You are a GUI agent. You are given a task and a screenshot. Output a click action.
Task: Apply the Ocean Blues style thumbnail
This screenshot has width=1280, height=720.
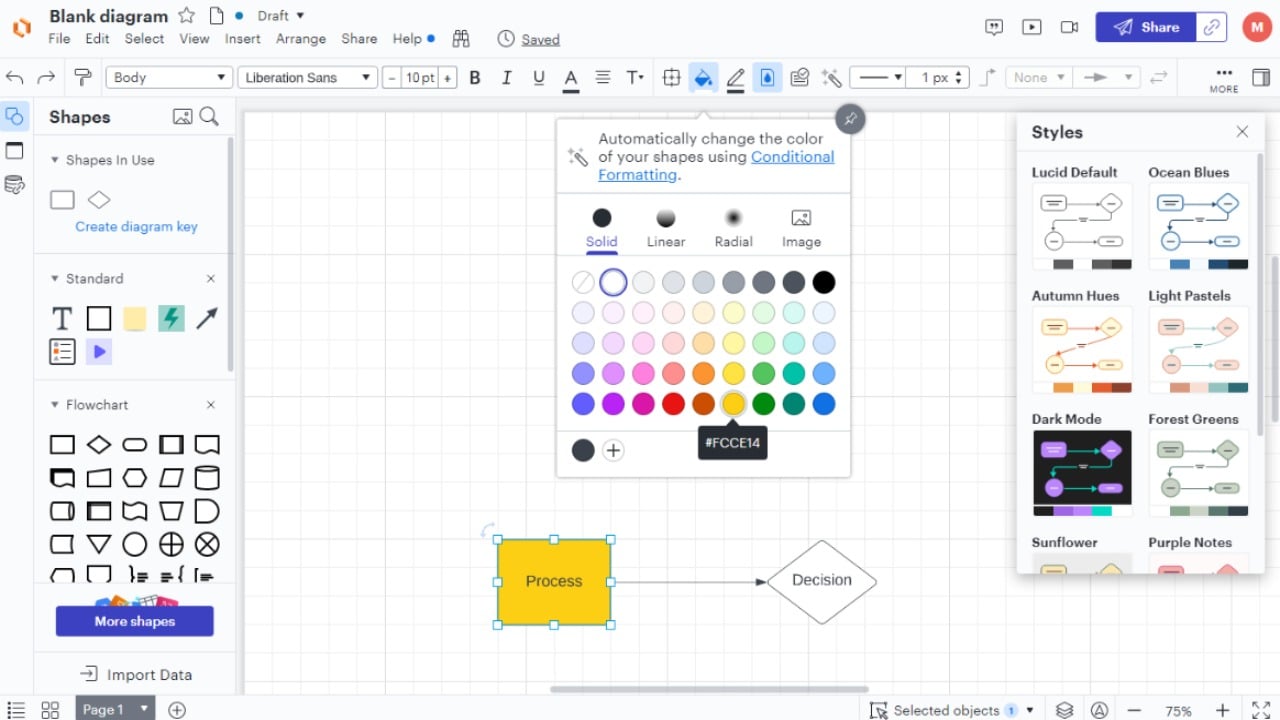[1198, 226]
